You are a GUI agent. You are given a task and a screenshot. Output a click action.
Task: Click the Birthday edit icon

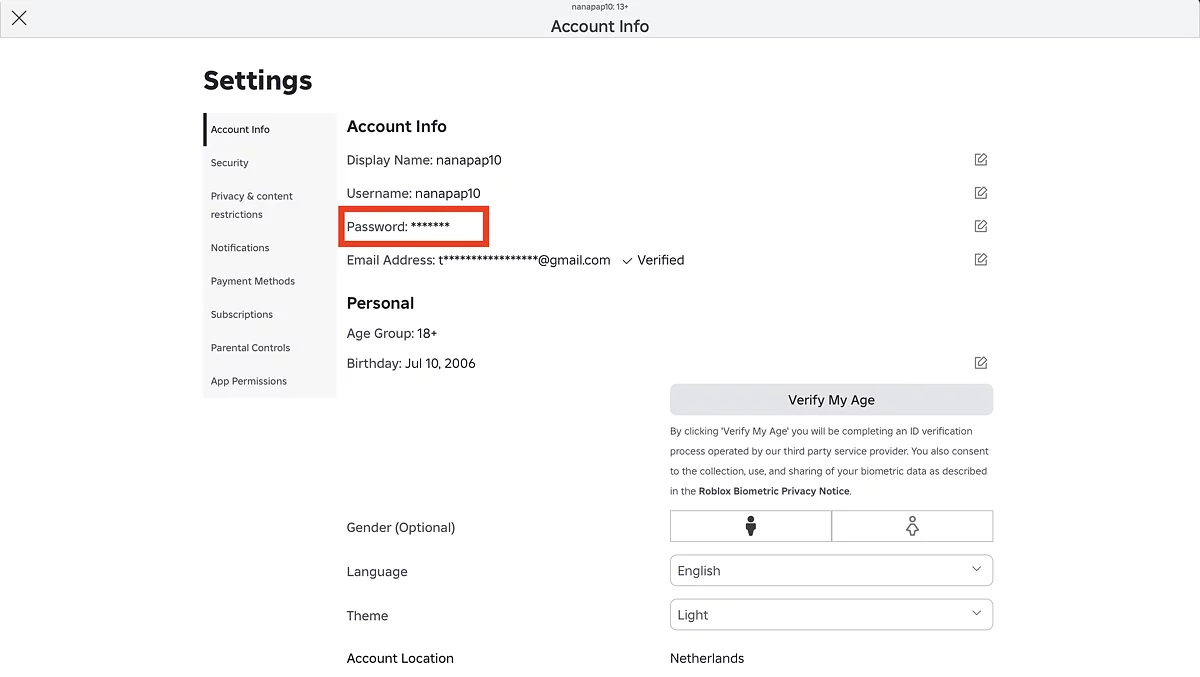tap(981, 363)
